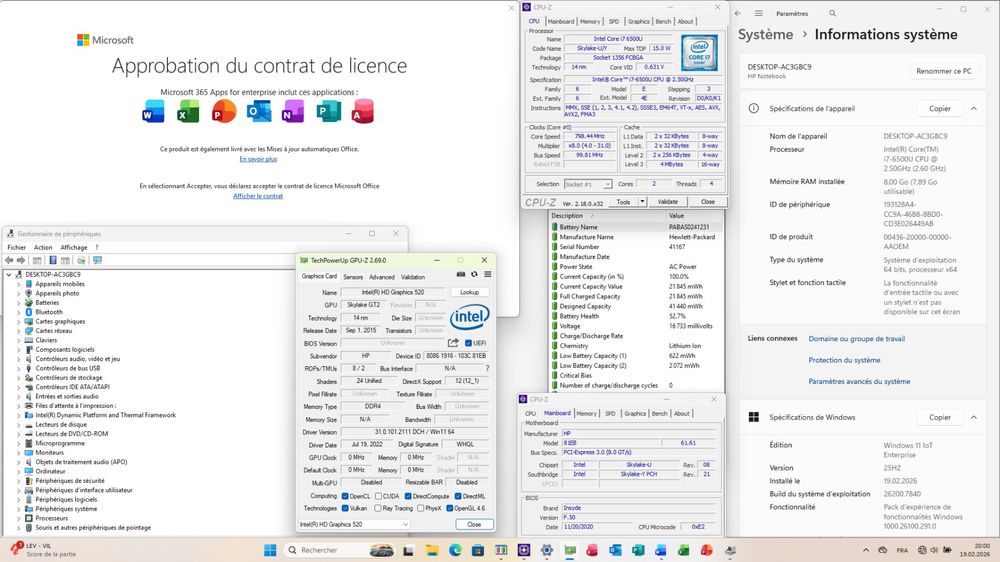The height and width of the screenshot is (562, 1000).
Task: Toggle the CUDA checkbox
Action: point(378,496)
